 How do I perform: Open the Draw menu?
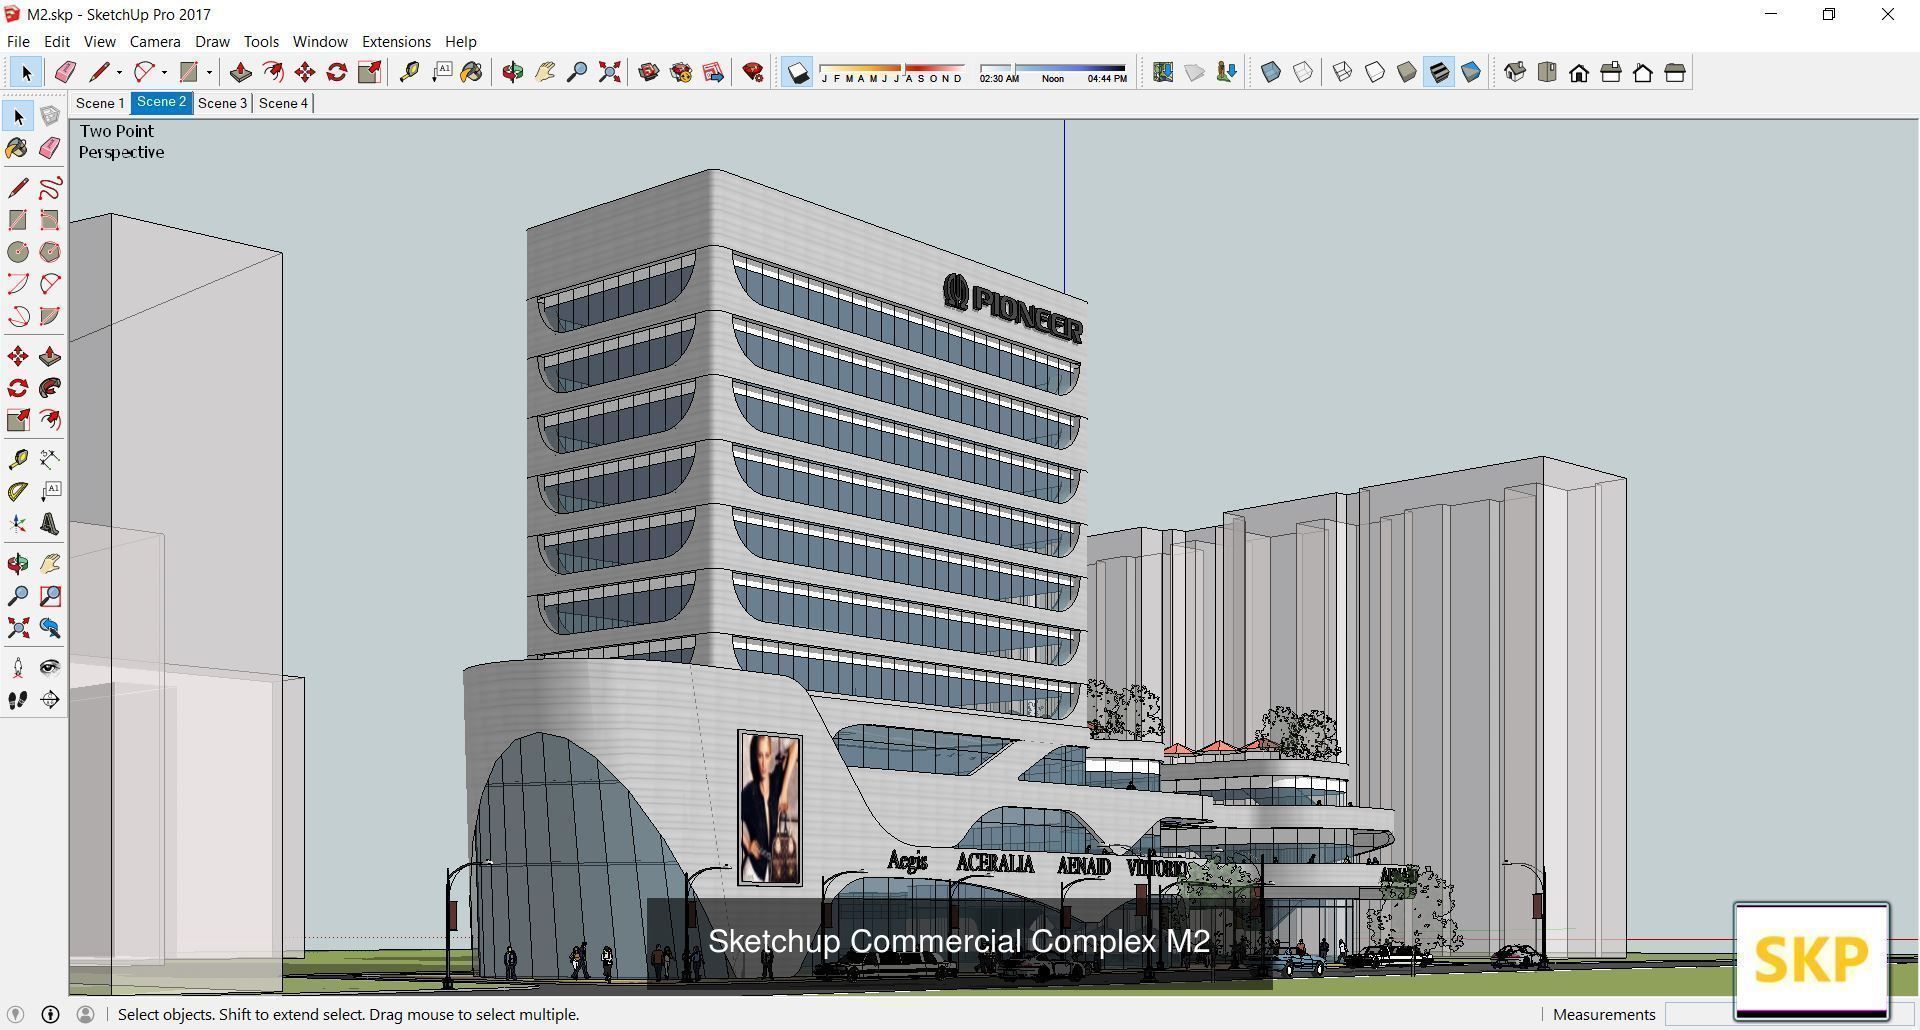pos(212,42)
